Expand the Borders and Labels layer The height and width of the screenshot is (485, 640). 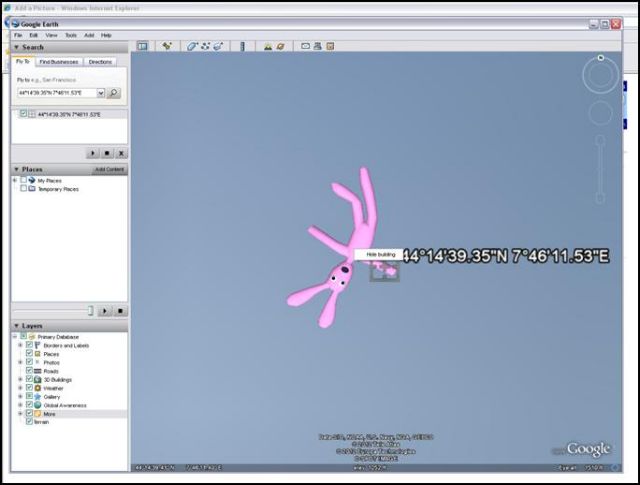pyautogui.click(x=20, y=346)
